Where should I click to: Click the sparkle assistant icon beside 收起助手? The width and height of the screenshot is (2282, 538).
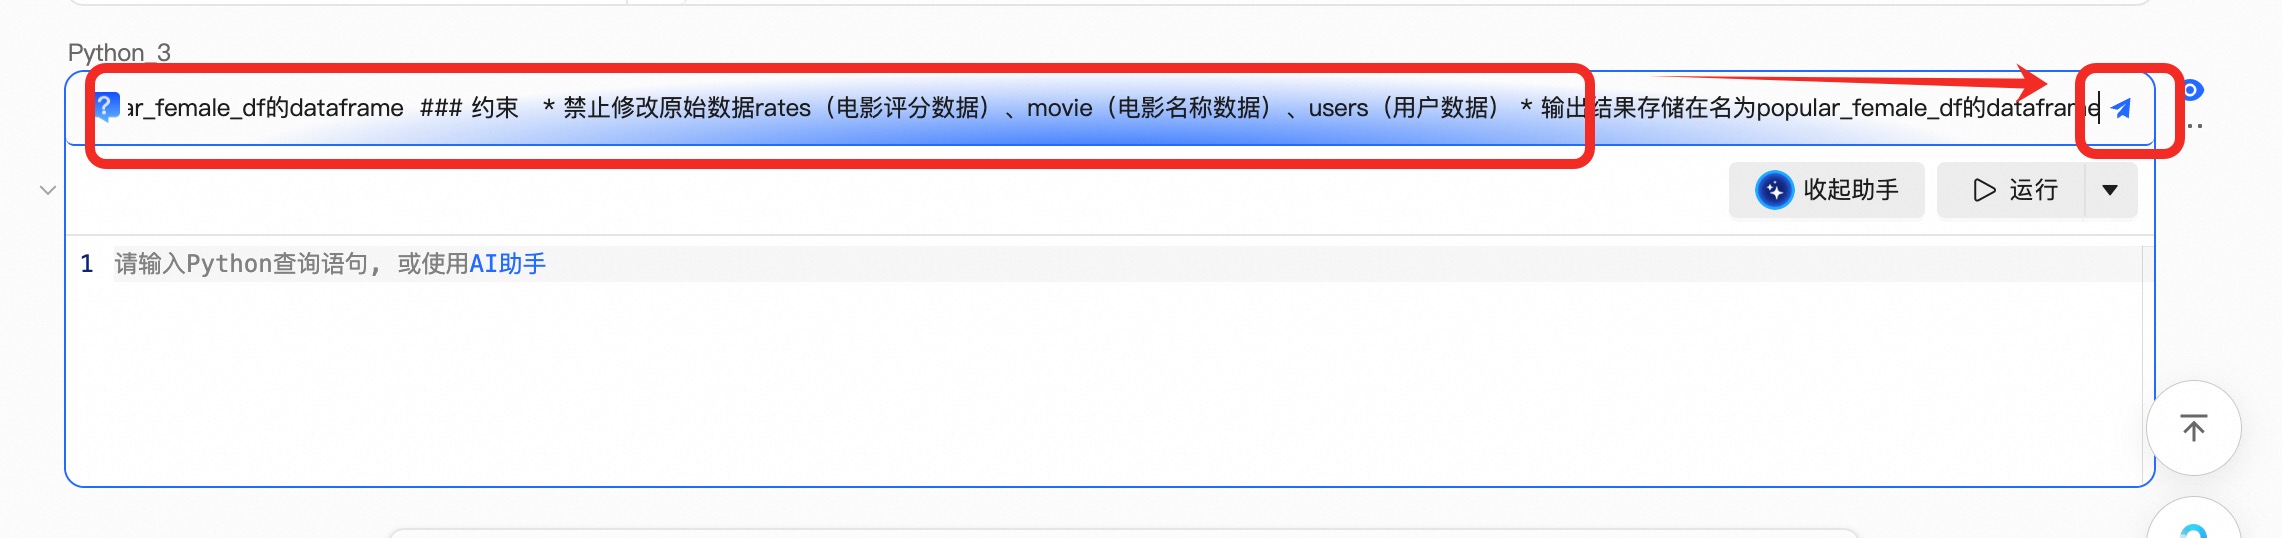coord(1774,190)
